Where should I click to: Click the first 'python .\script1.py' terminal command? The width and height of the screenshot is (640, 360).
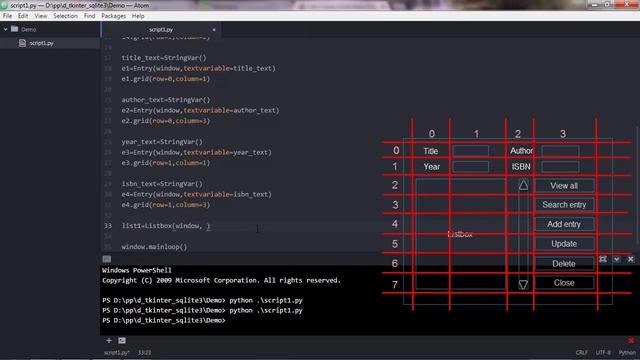(x=266, y=300)
